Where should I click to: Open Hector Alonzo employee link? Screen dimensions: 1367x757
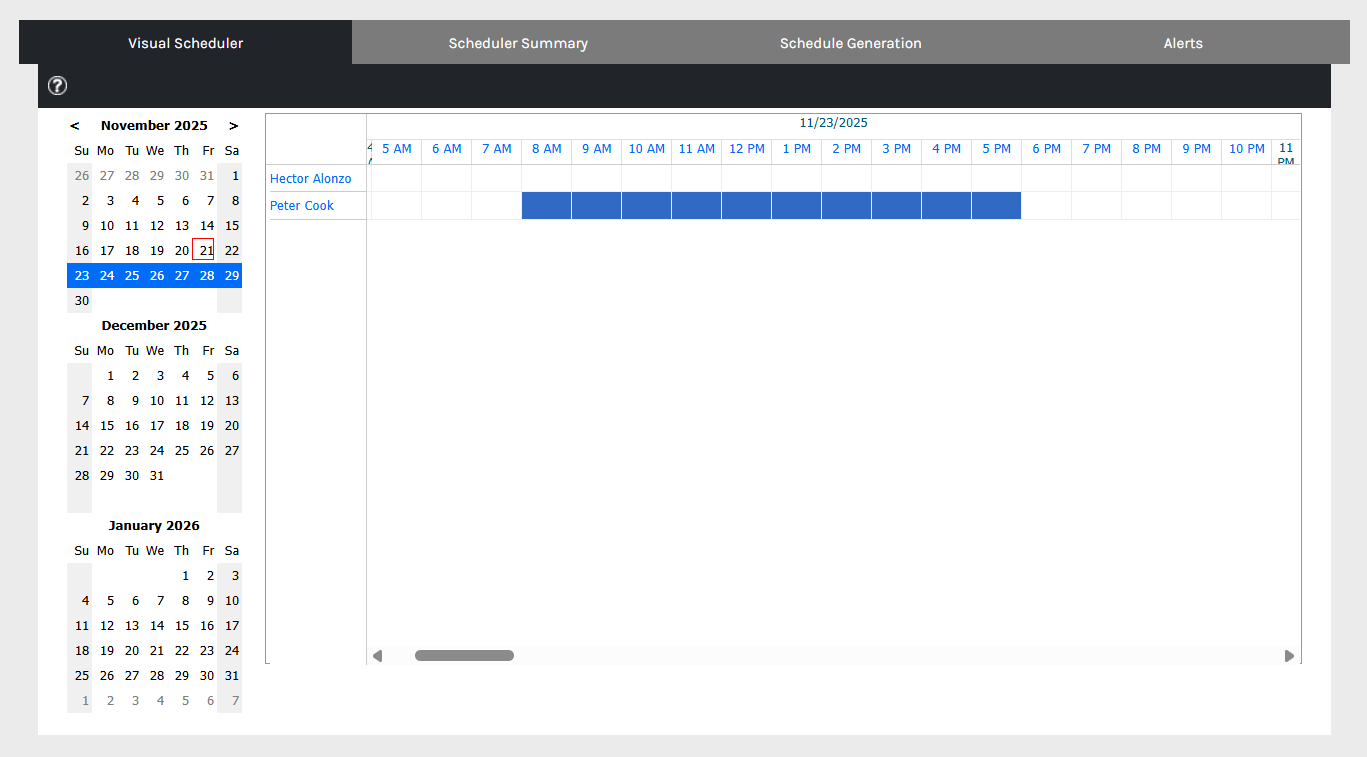click(x=311, y=179)
